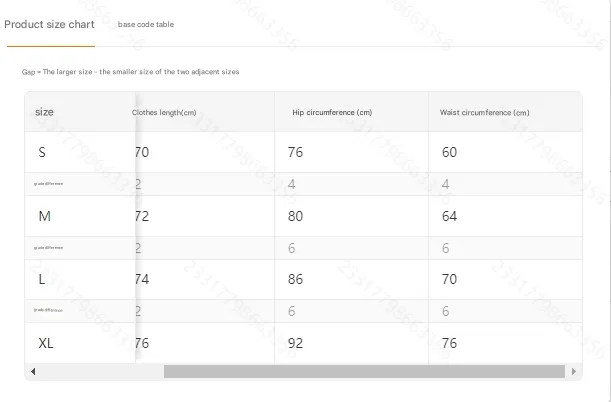Click the Gap definition text above the table
The width and height of the screenshot is (611, 402).
tap(131, 72)
